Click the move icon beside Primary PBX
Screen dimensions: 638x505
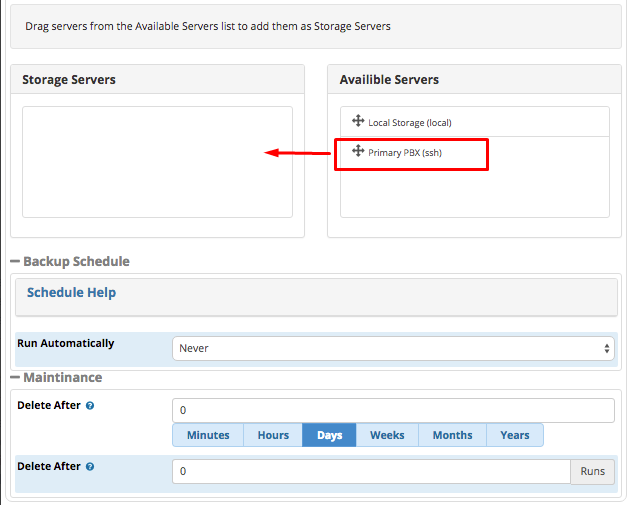pos(358,151)
